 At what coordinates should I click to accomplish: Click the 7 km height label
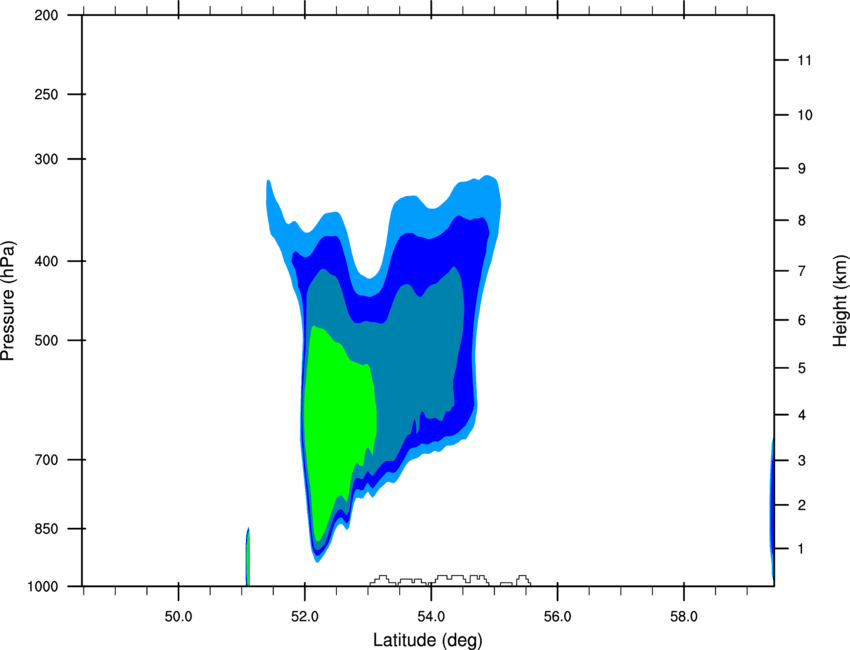(x=802, y=270)
